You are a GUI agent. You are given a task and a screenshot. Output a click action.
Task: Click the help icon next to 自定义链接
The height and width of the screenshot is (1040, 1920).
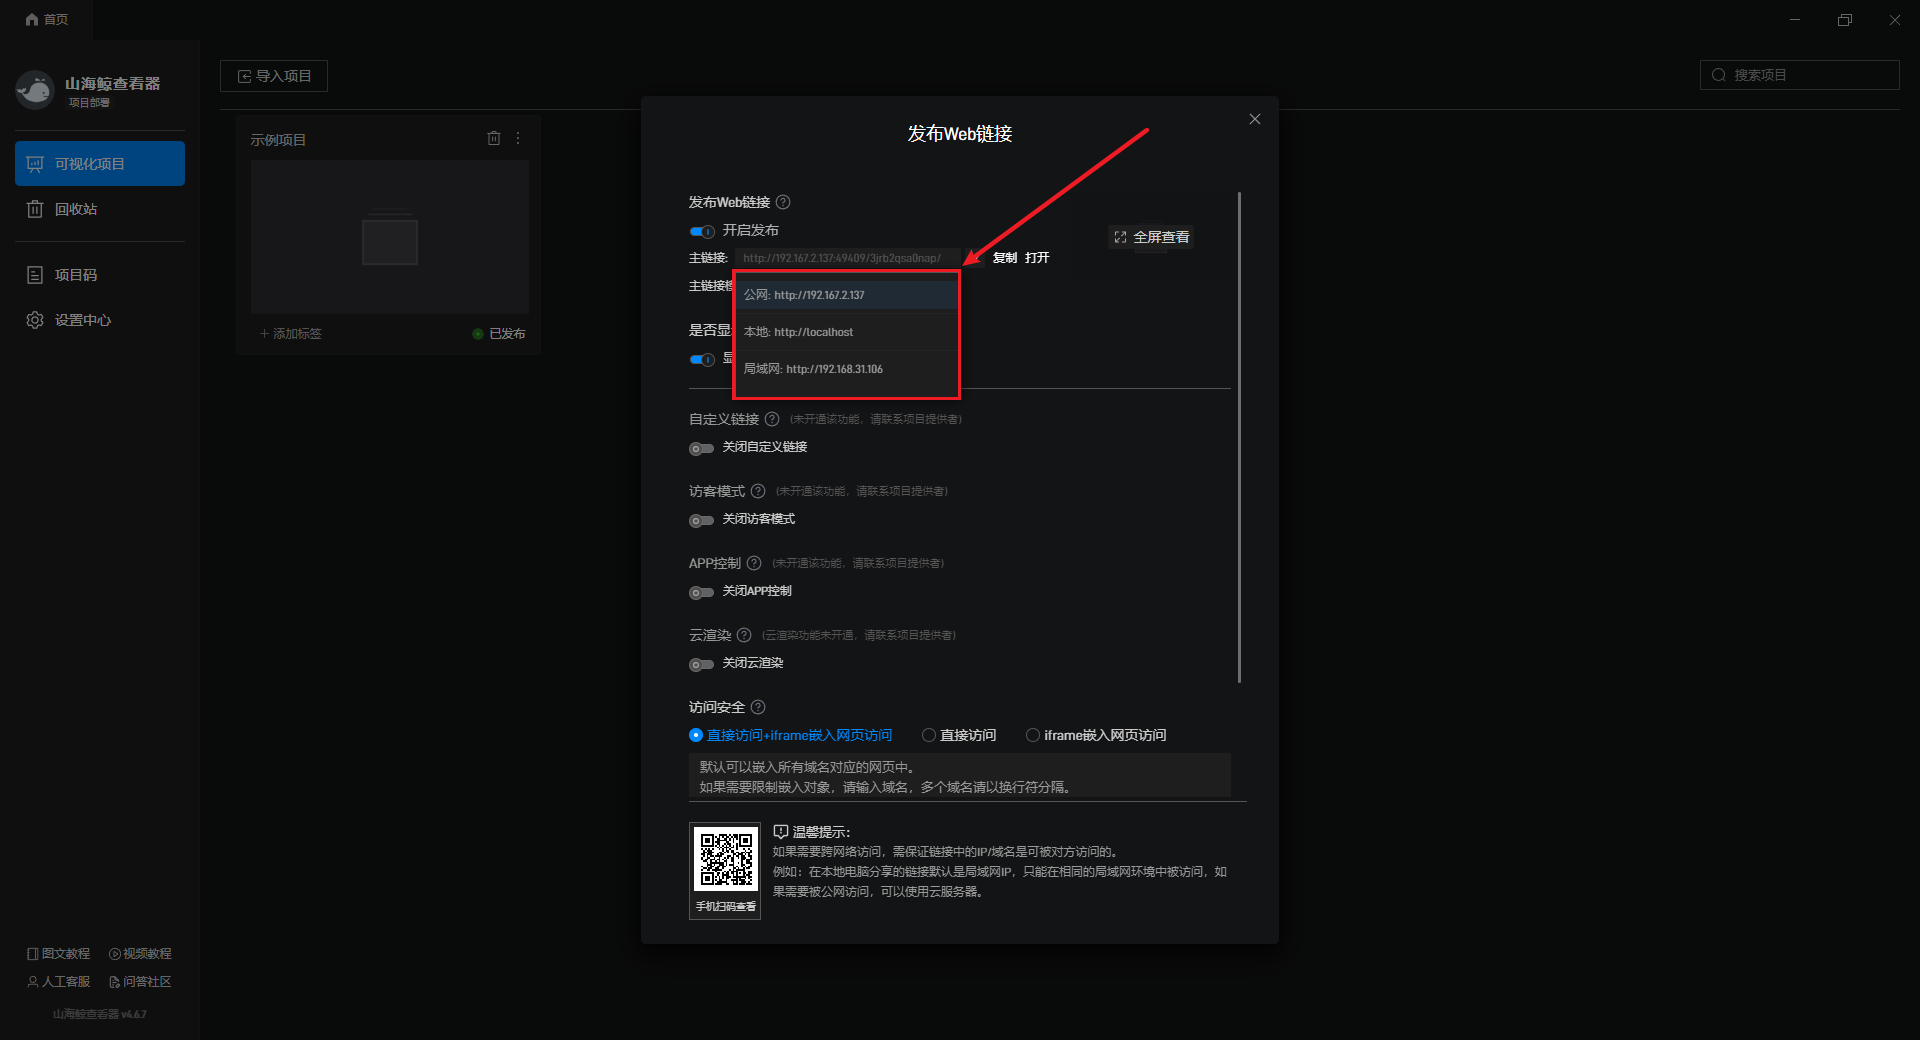click(772, 419)
